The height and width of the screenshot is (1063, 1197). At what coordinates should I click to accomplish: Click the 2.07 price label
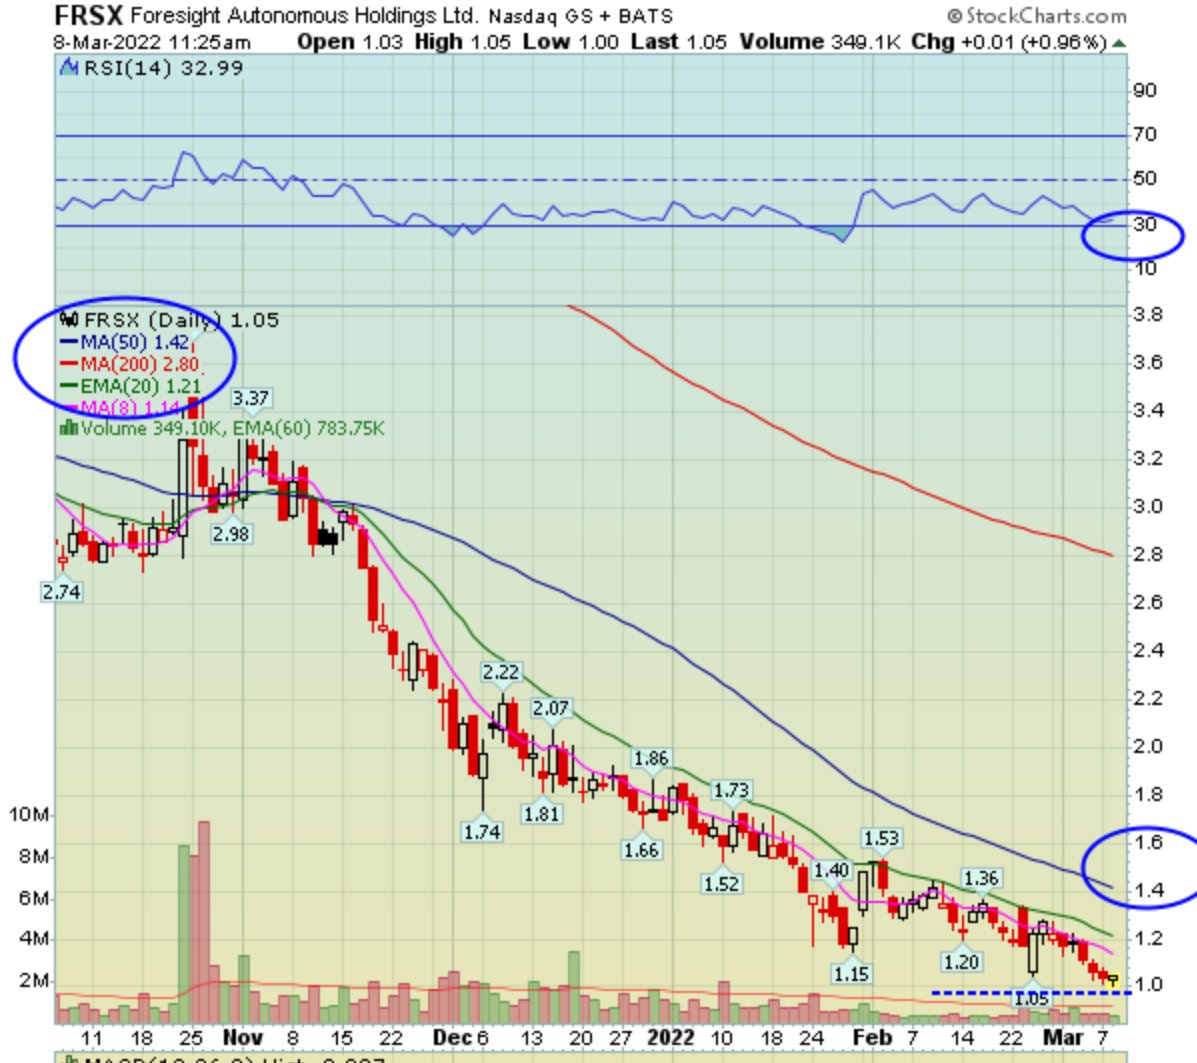coord(550,708)
